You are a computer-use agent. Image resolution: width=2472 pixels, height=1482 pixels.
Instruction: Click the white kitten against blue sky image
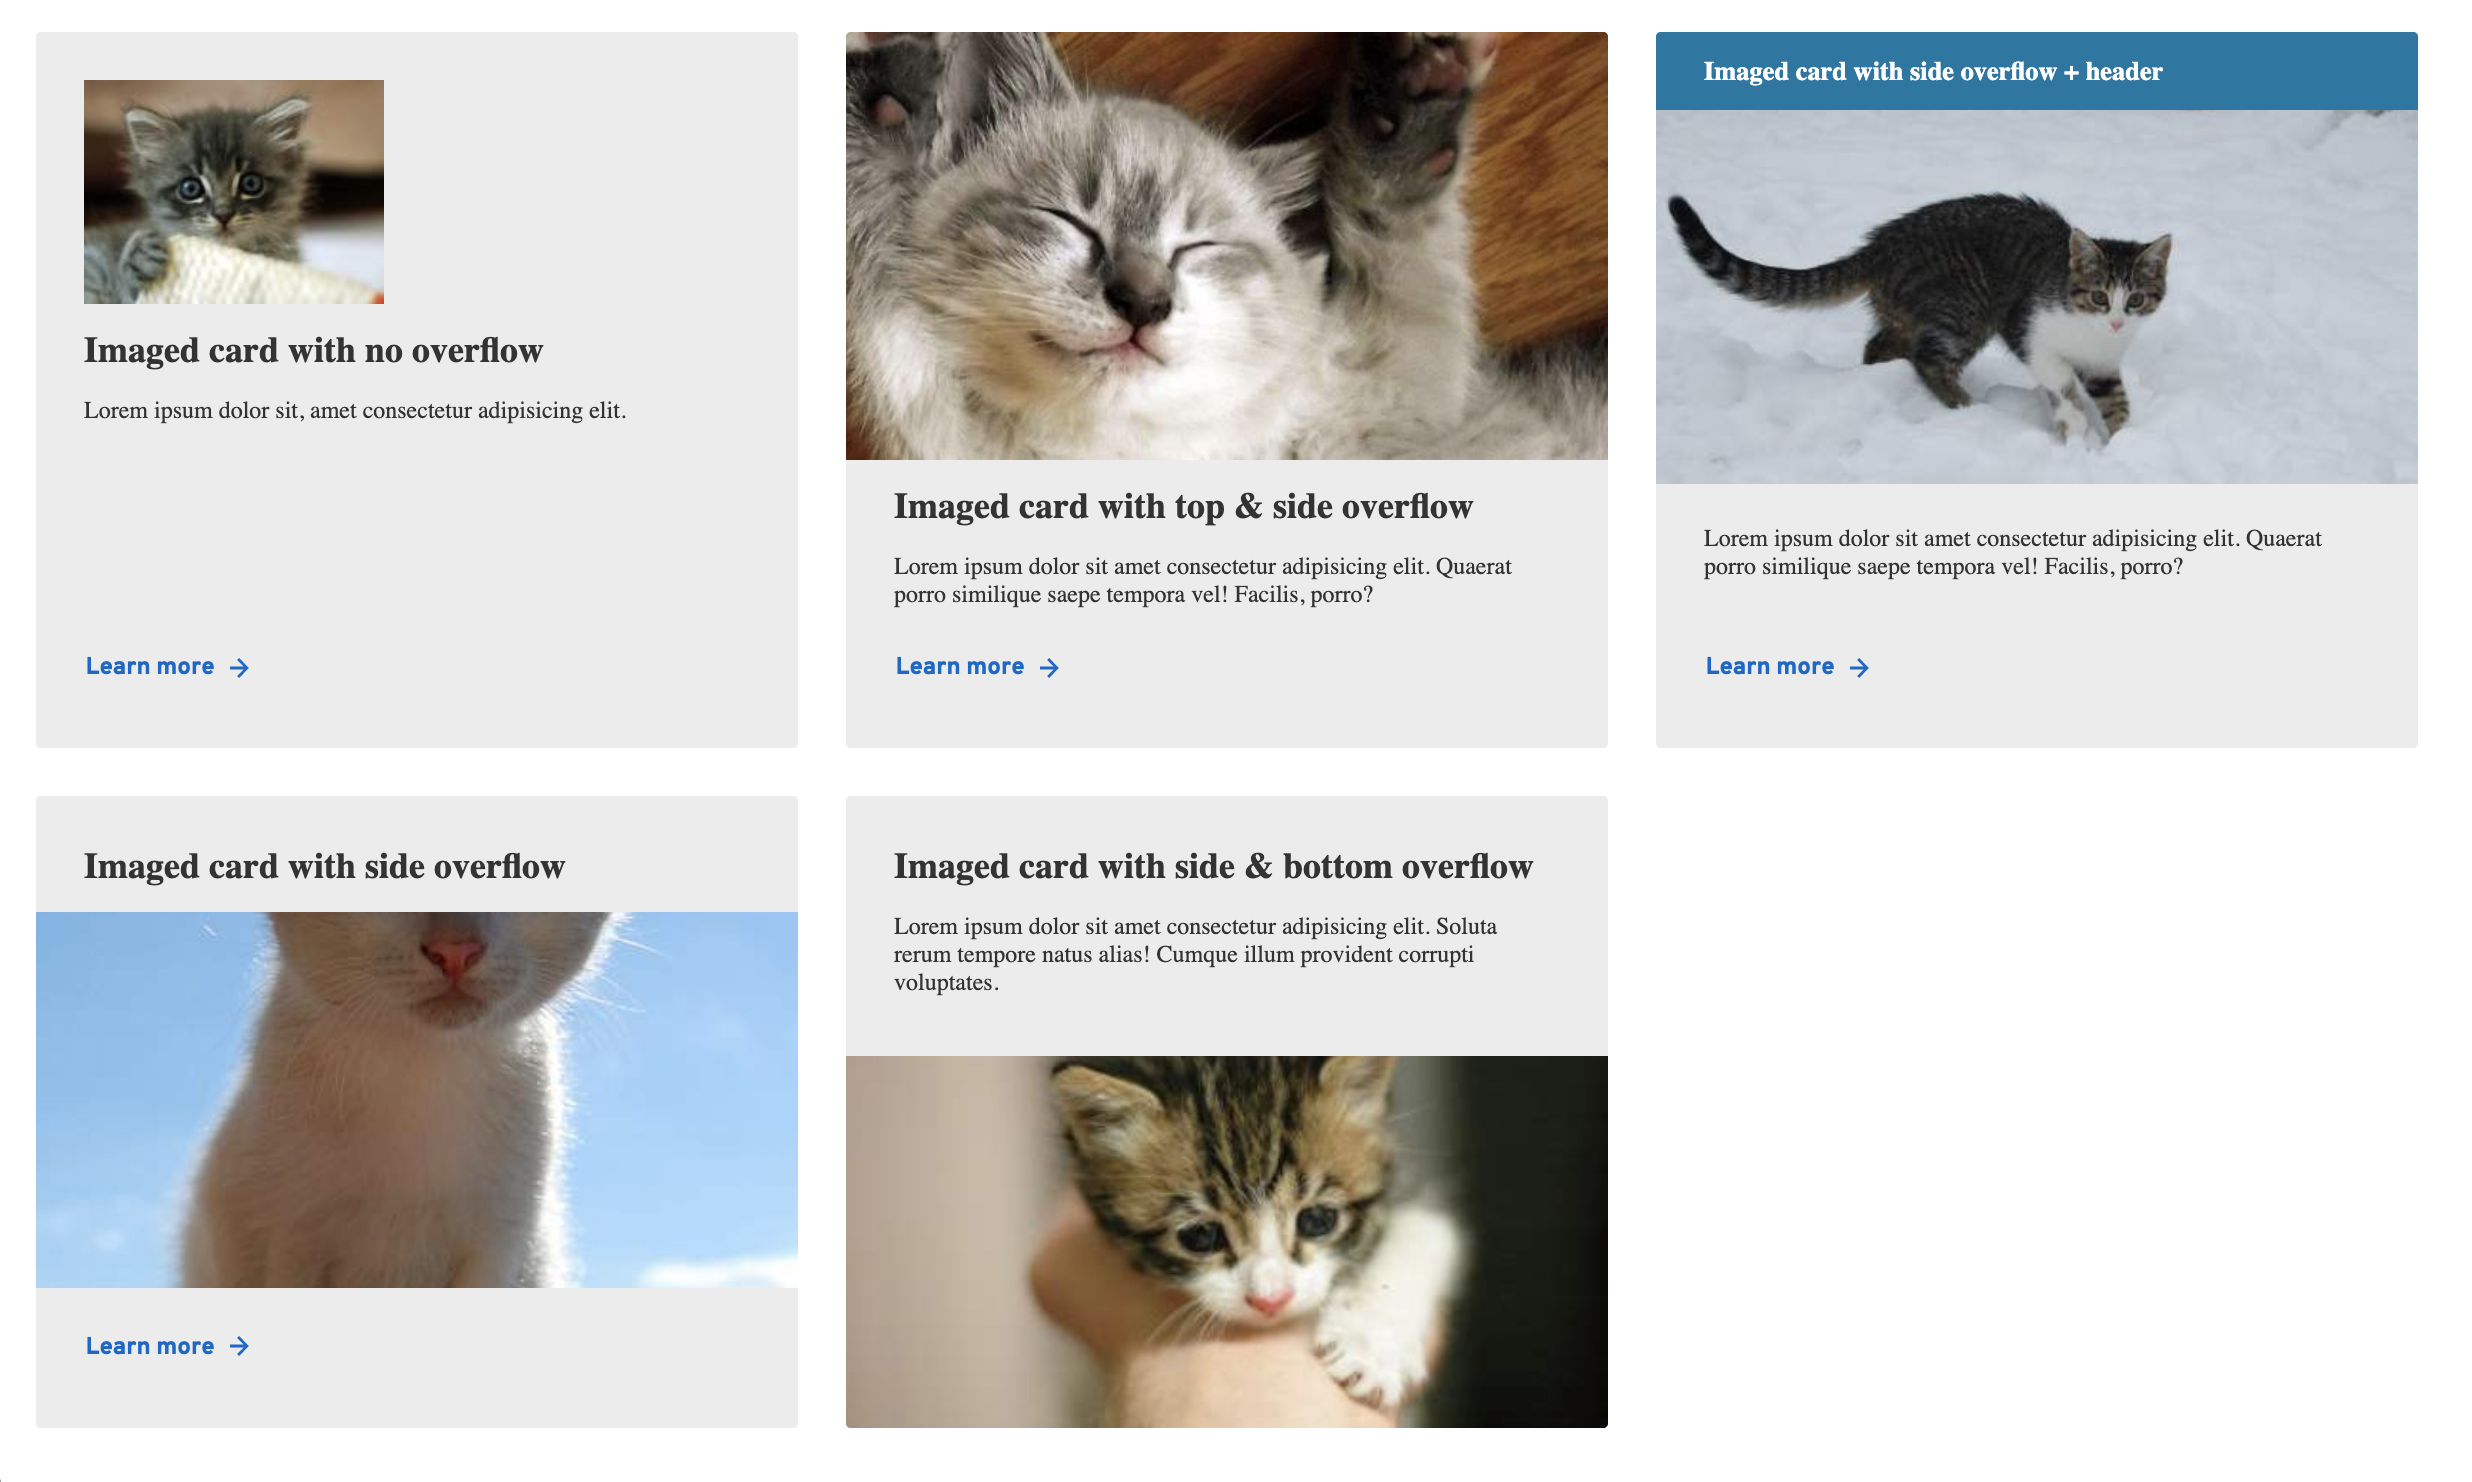point(417,1100)
